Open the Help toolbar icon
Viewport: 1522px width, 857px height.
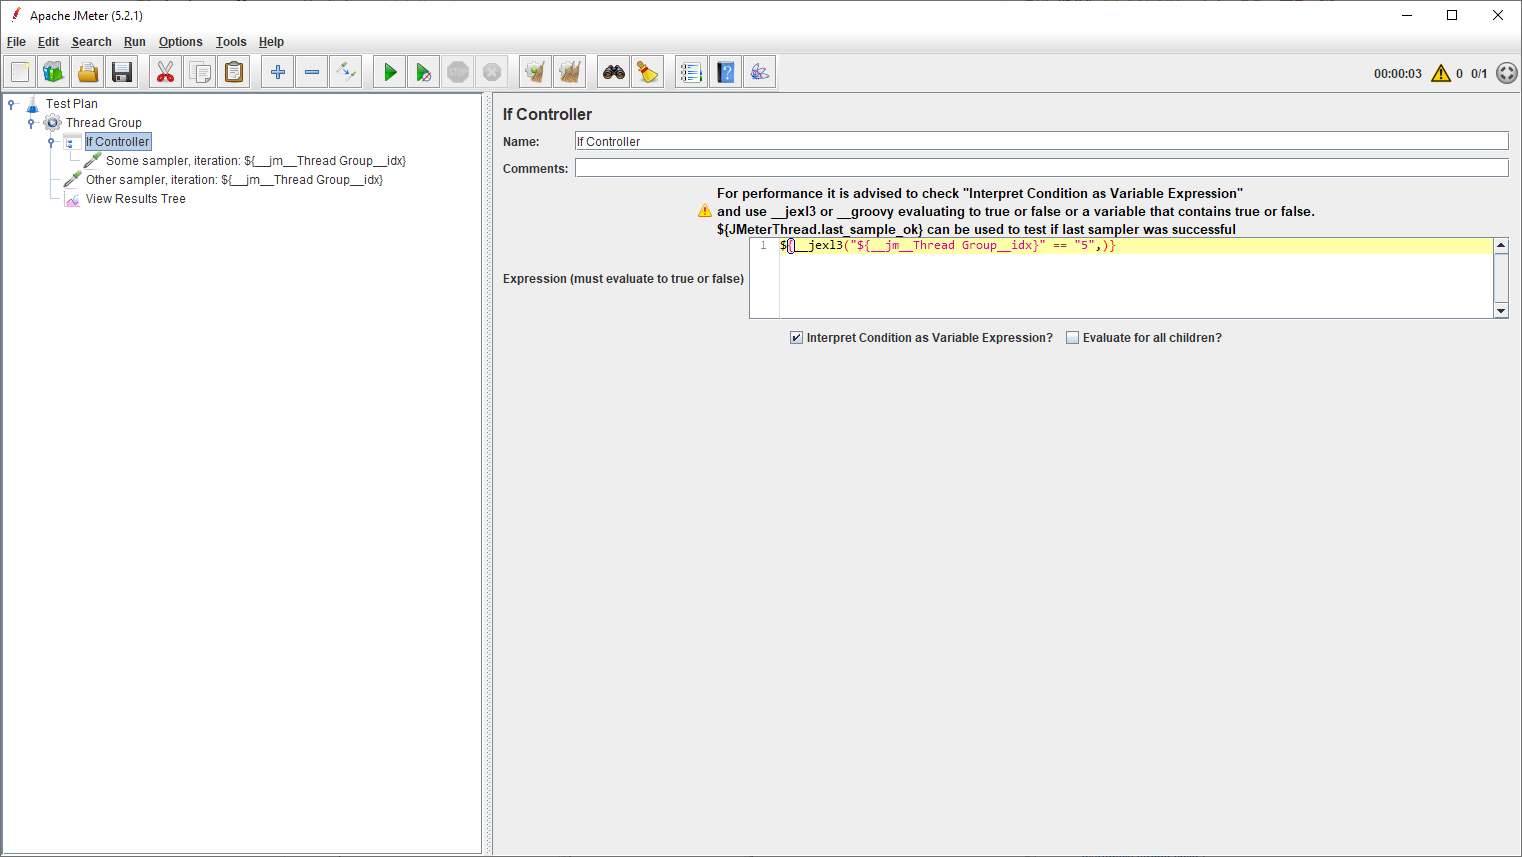[x=726, y=72]
